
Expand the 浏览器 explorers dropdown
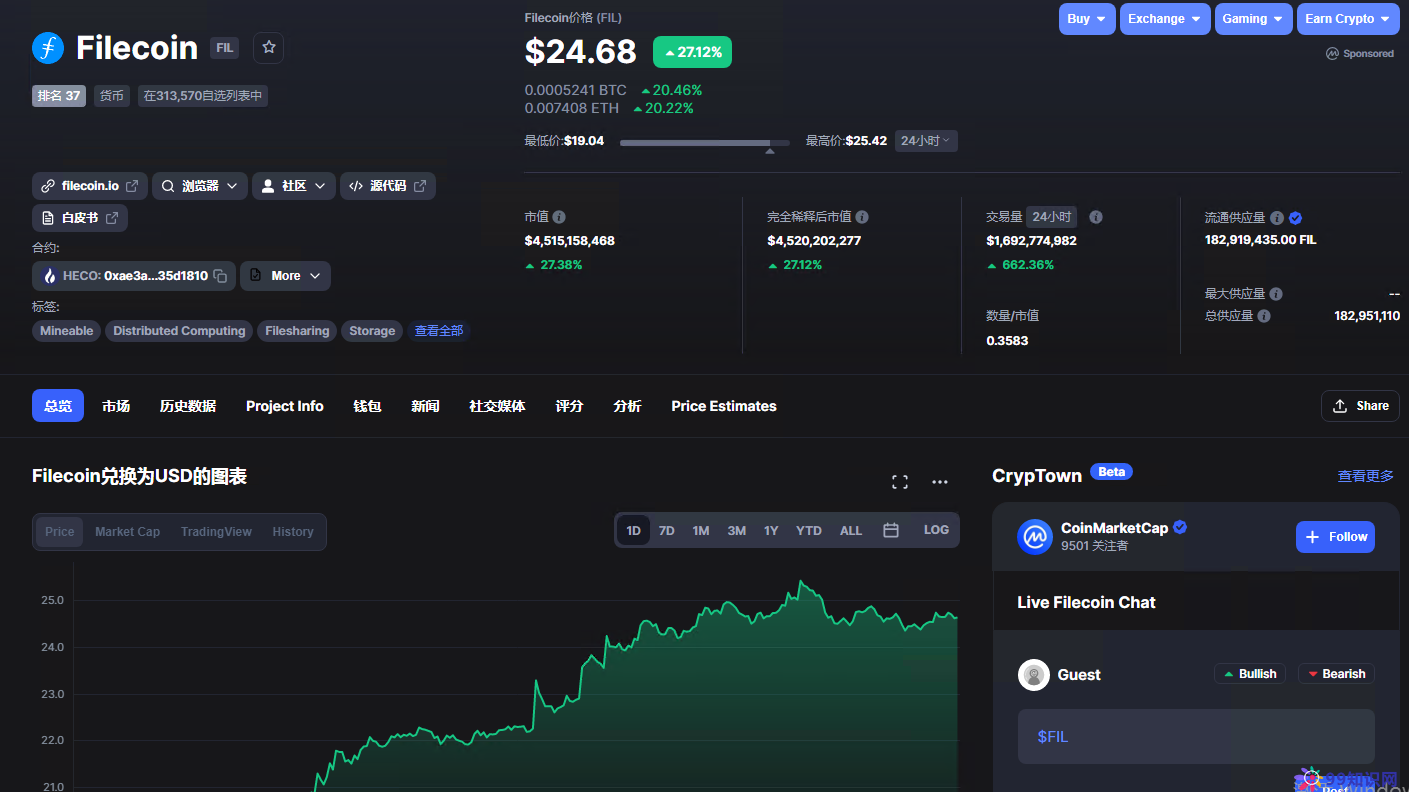pyautogui.click(x=200, y=186)
